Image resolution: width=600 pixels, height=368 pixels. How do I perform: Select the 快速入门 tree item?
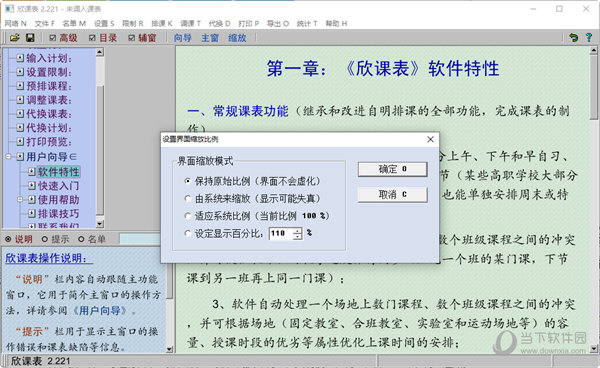click(x=58, y=186)
